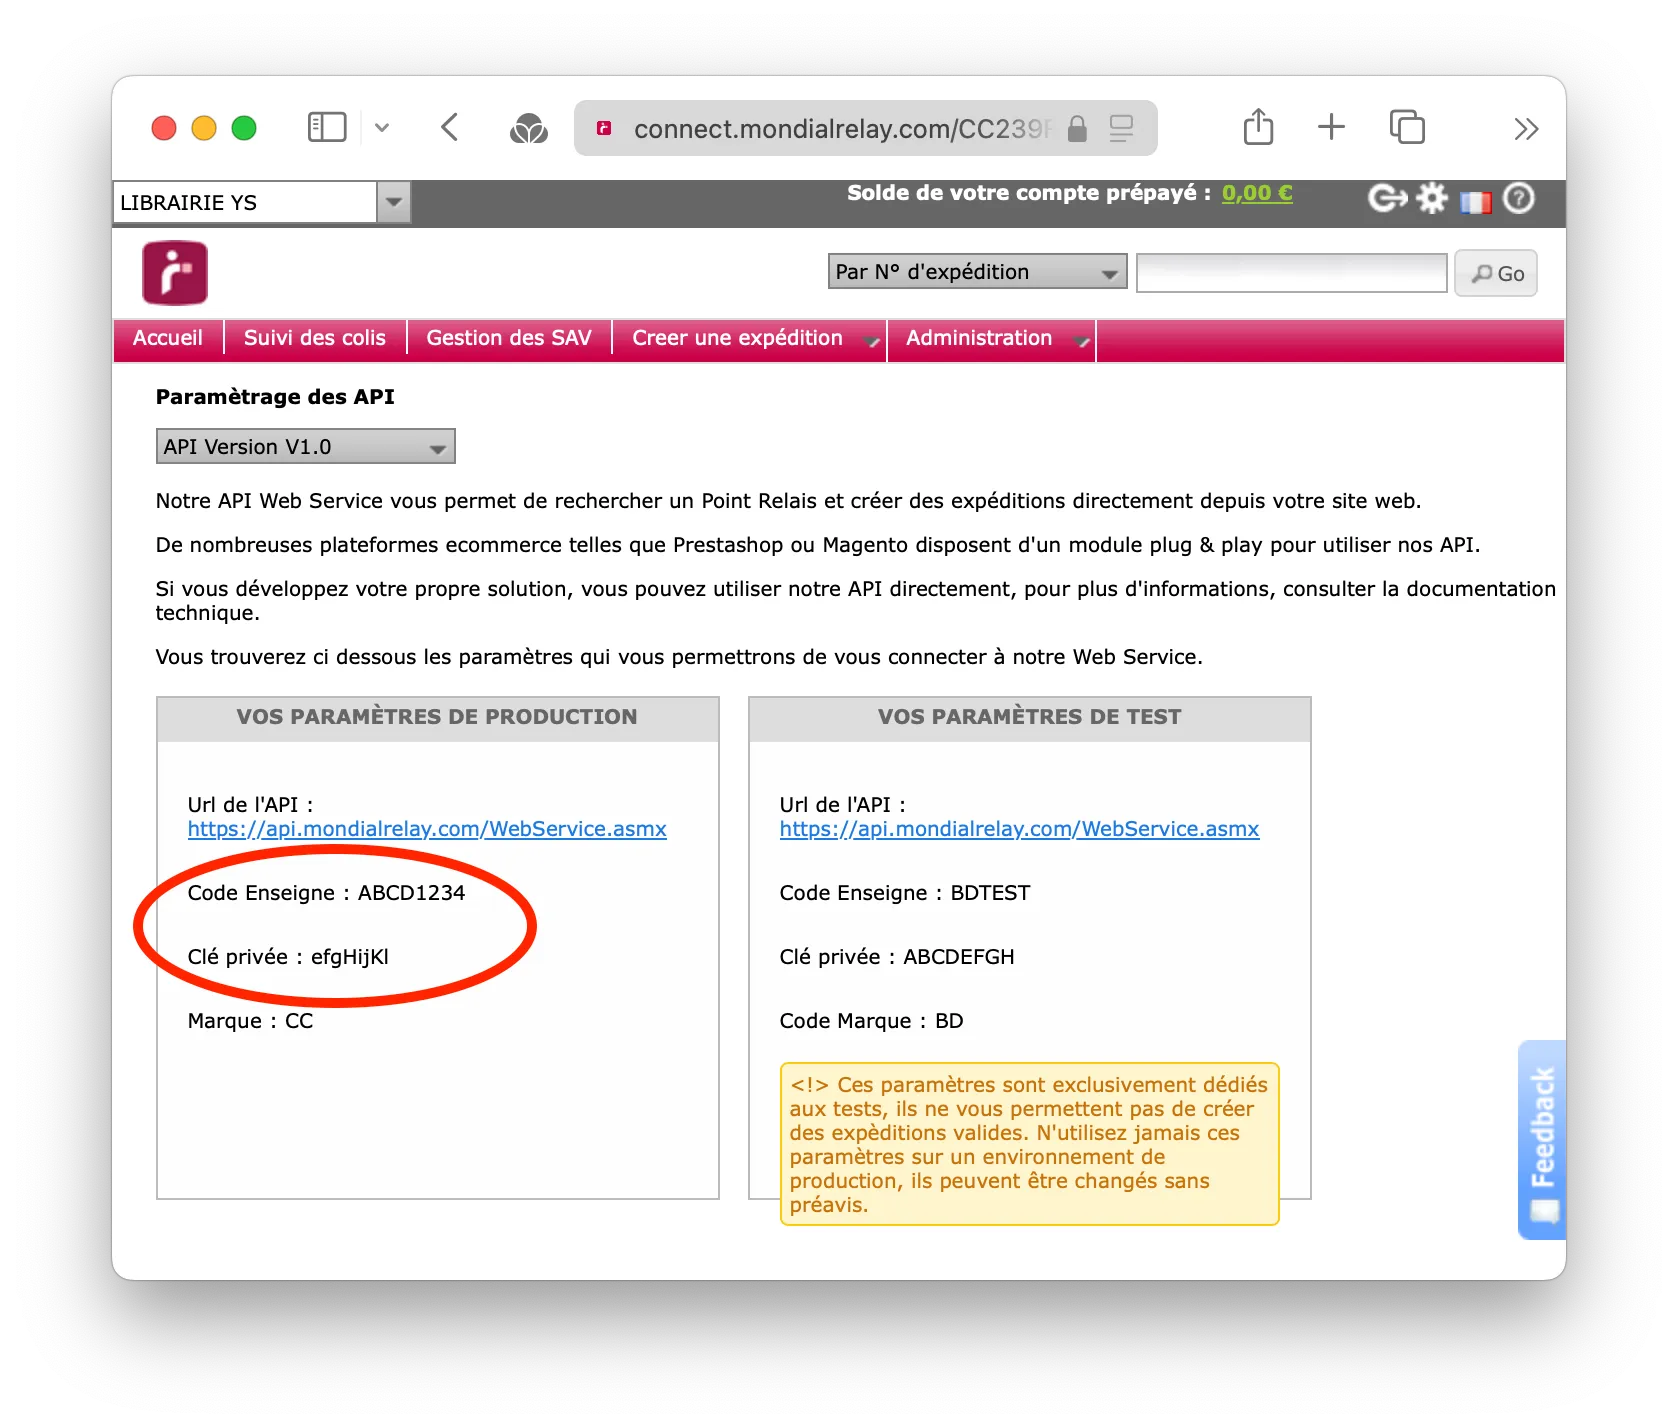This screenshot has width=1678, height=1428.
Task: Open the Feedback side tab
Action: coord(1542,1140)
